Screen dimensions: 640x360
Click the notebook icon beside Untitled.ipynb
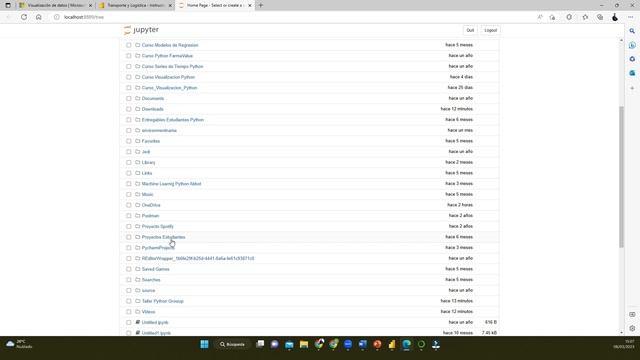pyautogui.click(x=138, y=322)
